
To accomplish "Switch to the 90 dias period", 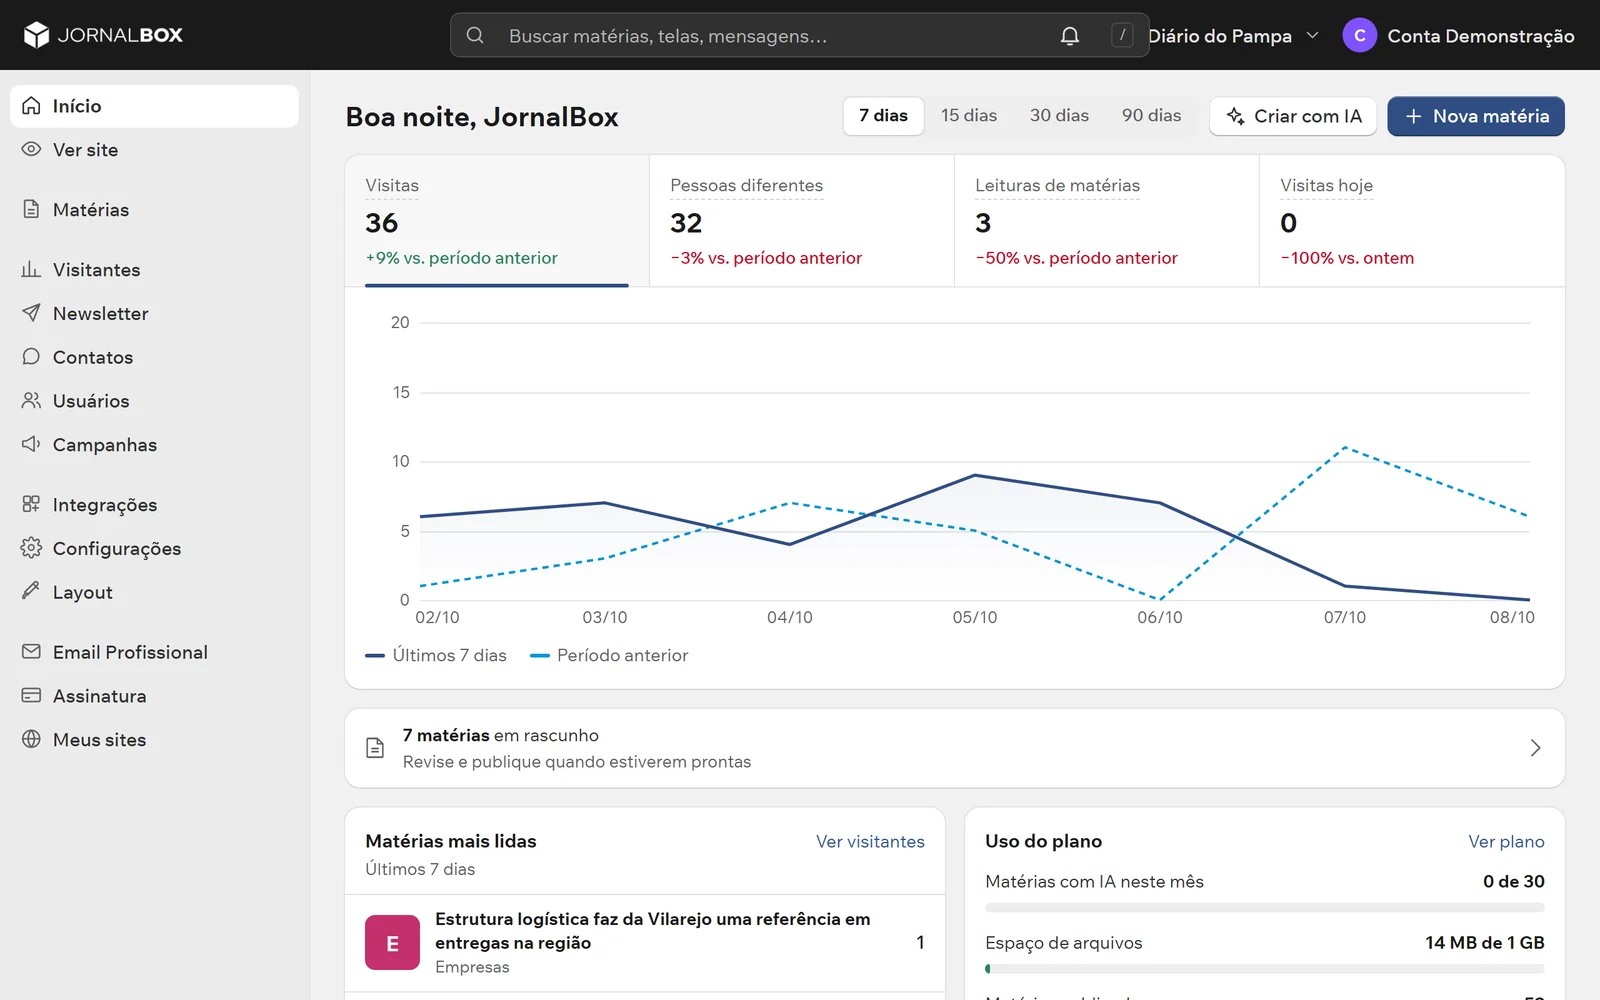I will point(1151,116).
